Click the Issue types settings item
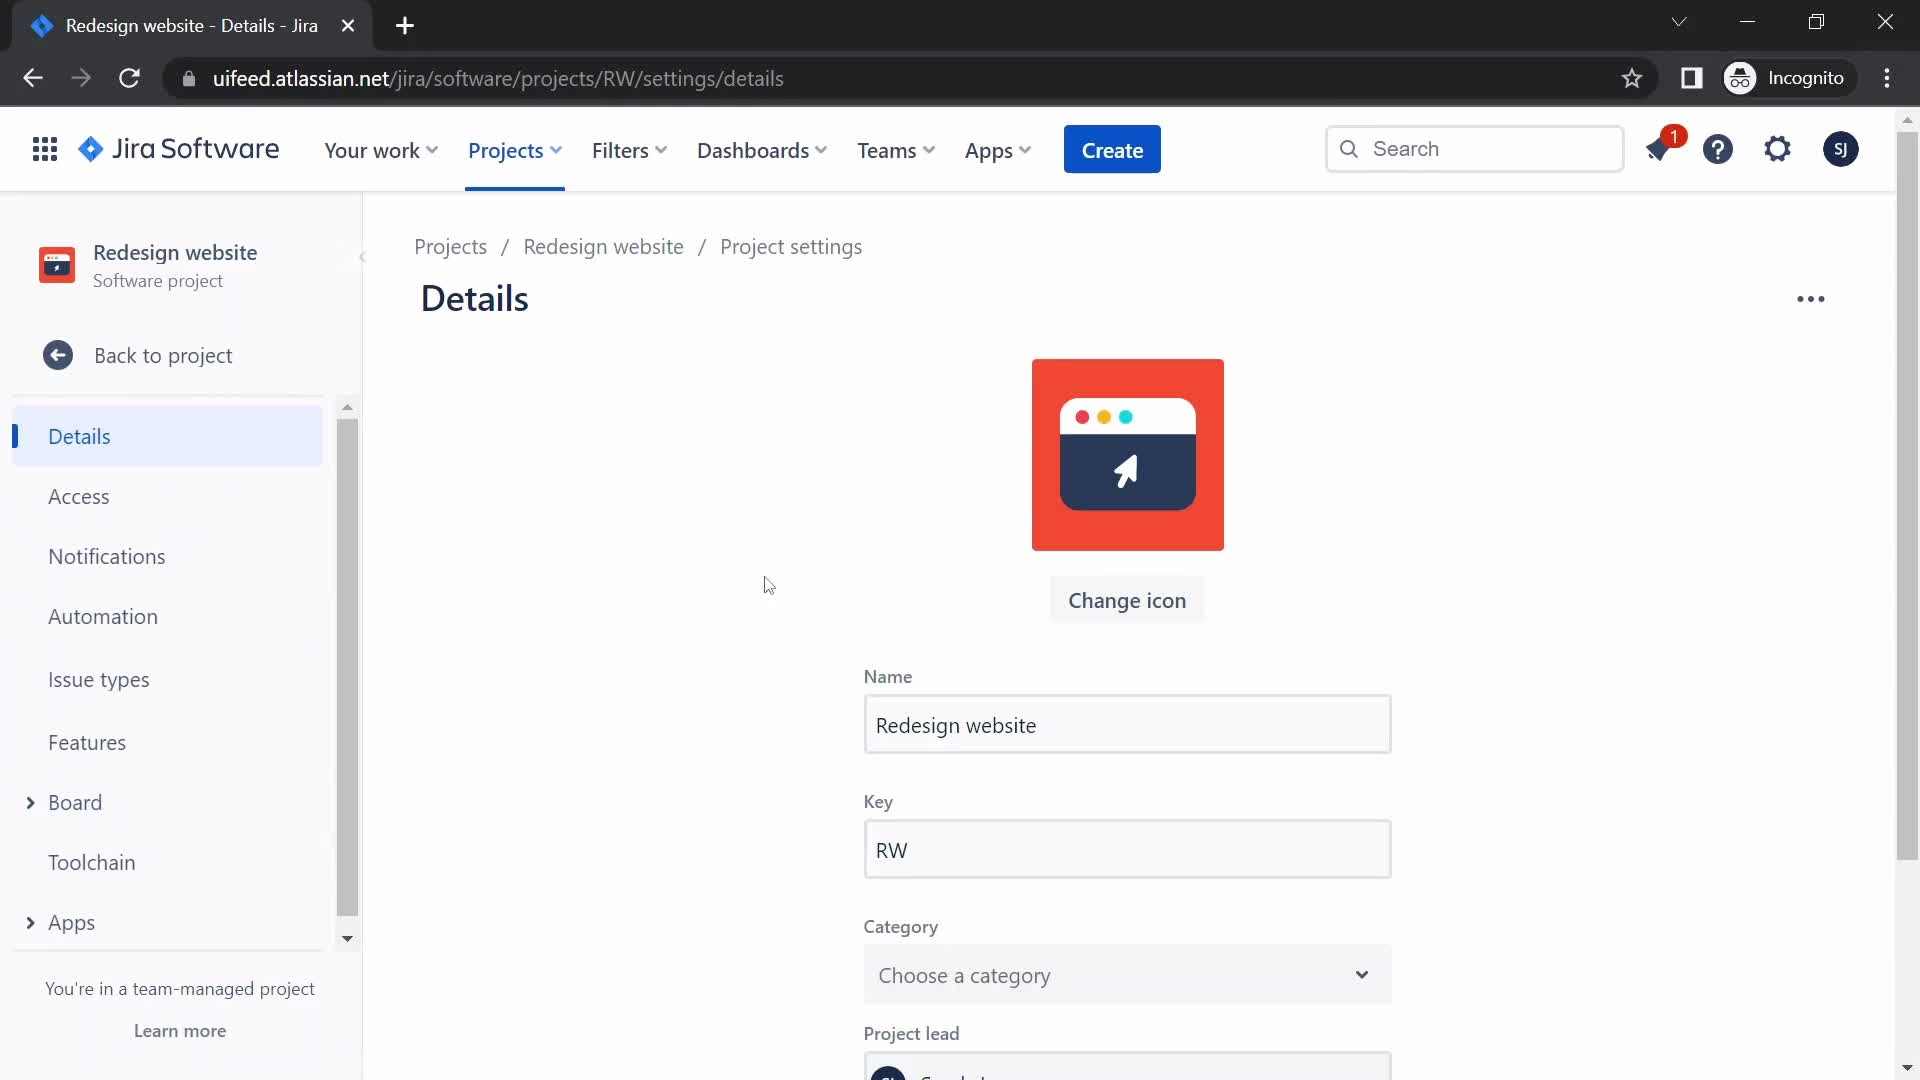The width and height of the screenshot is (1920, 1080). [x=99, y=679]
